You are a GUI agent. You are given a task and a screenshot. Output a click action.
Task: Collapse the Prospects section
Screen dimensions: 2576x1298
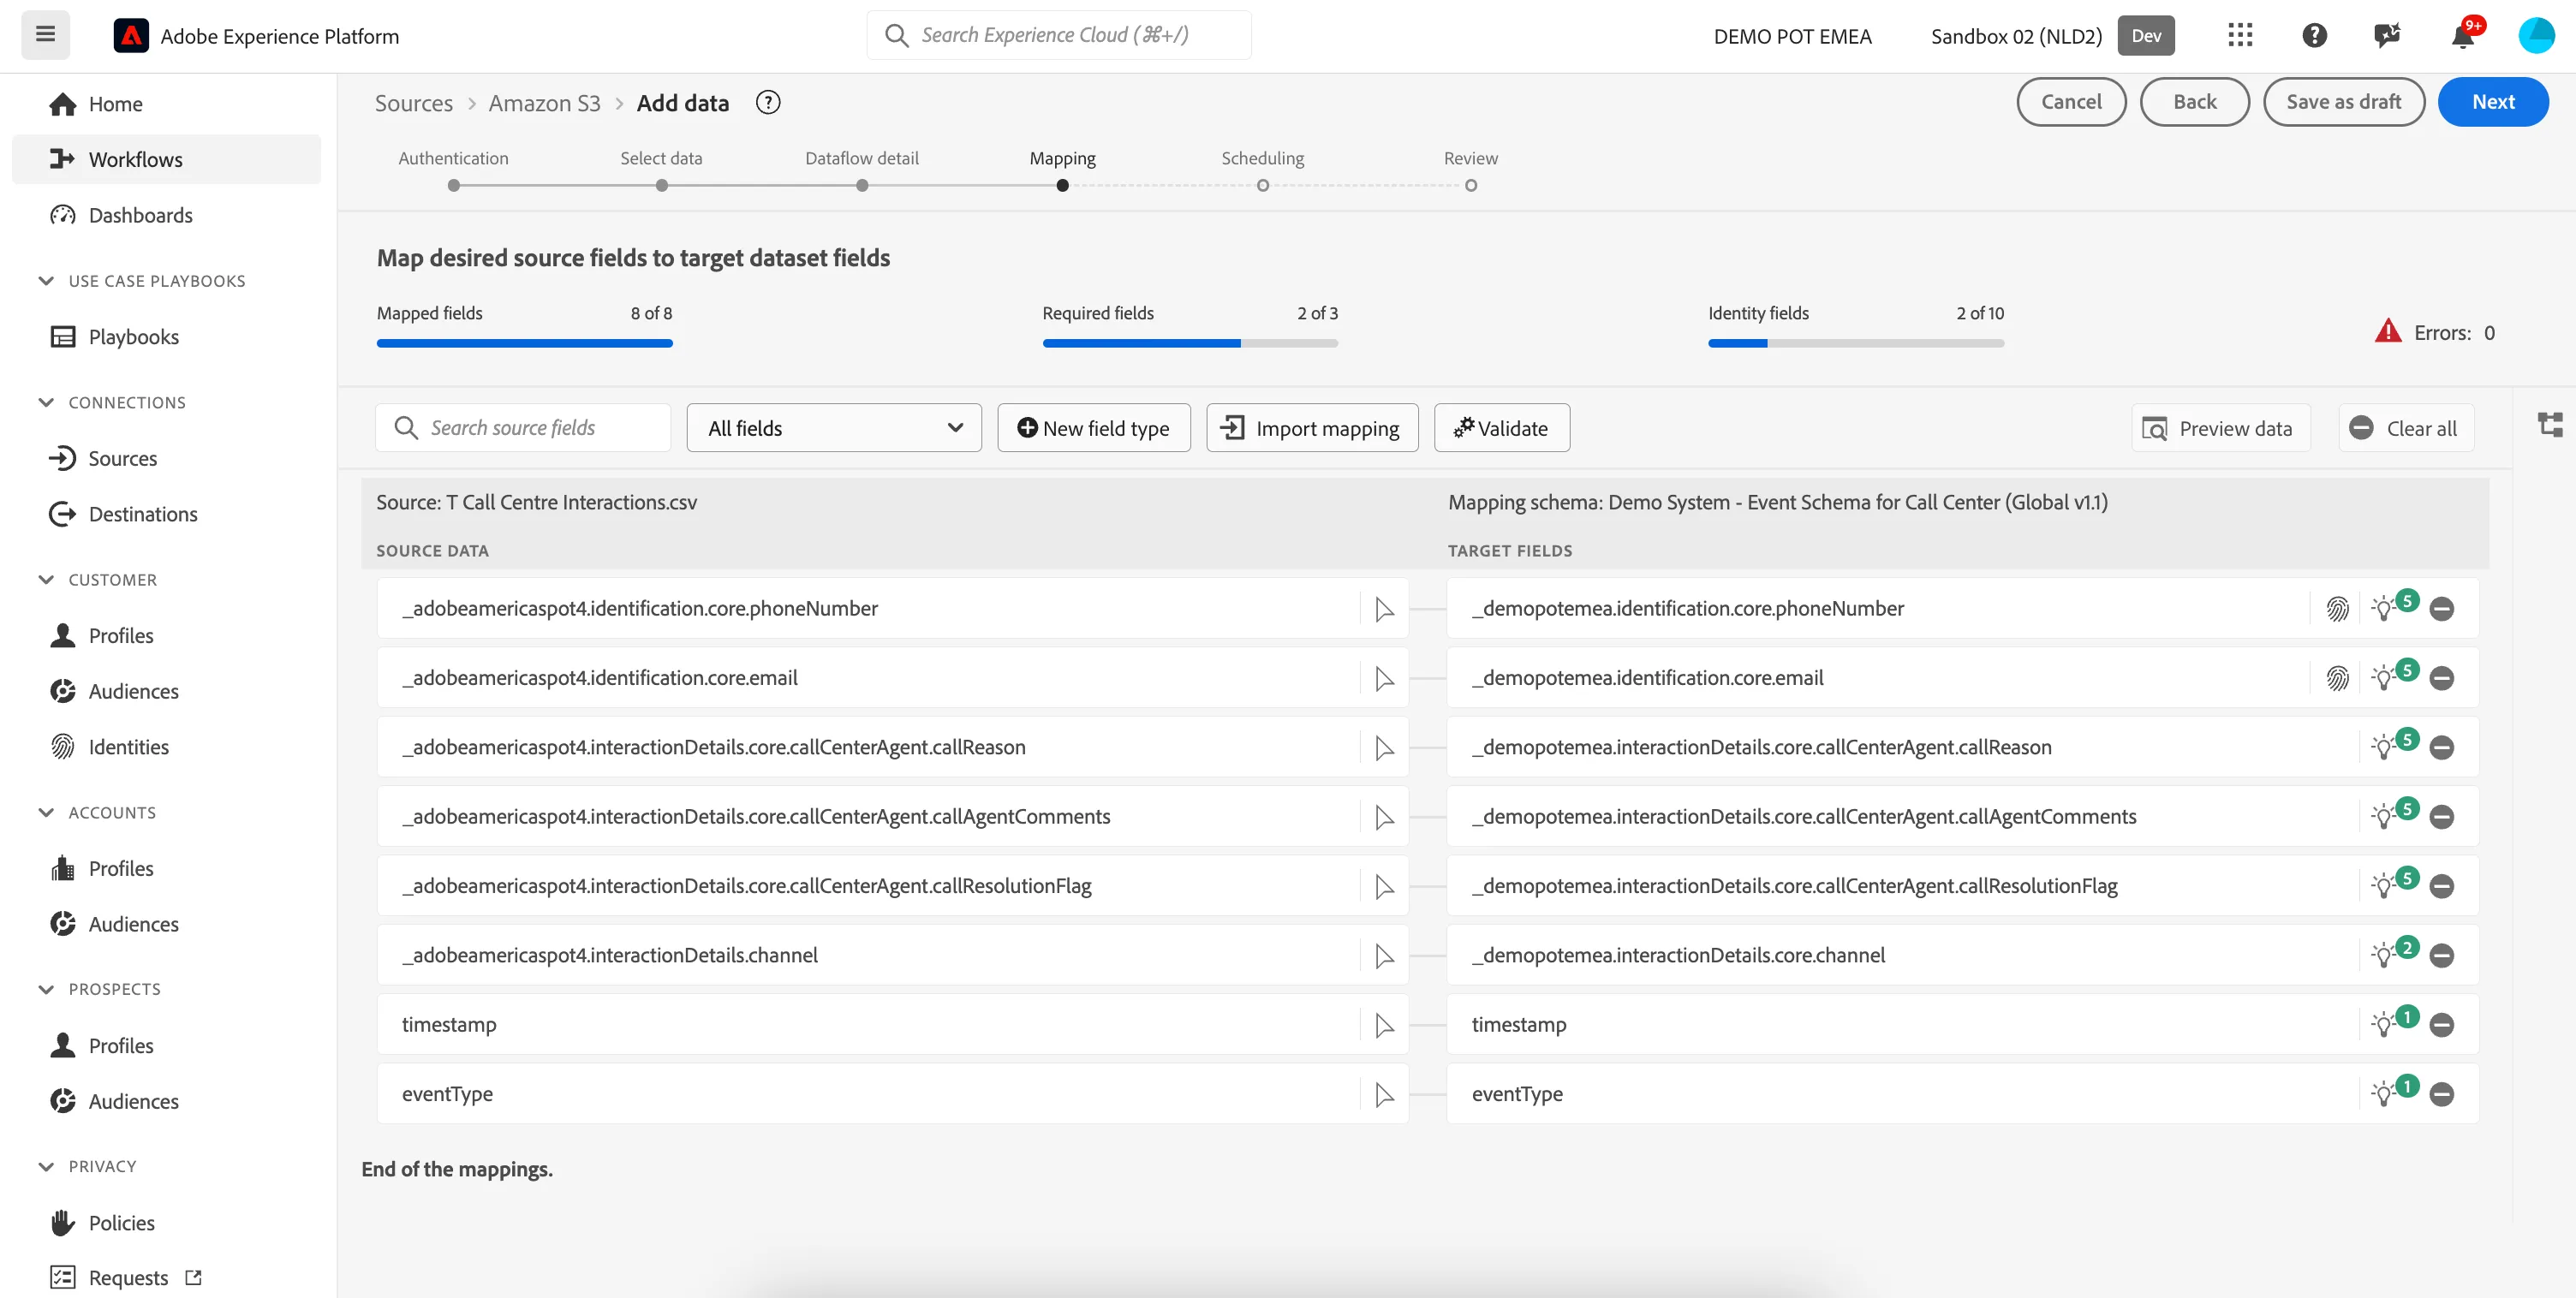[x=46, y=989]
